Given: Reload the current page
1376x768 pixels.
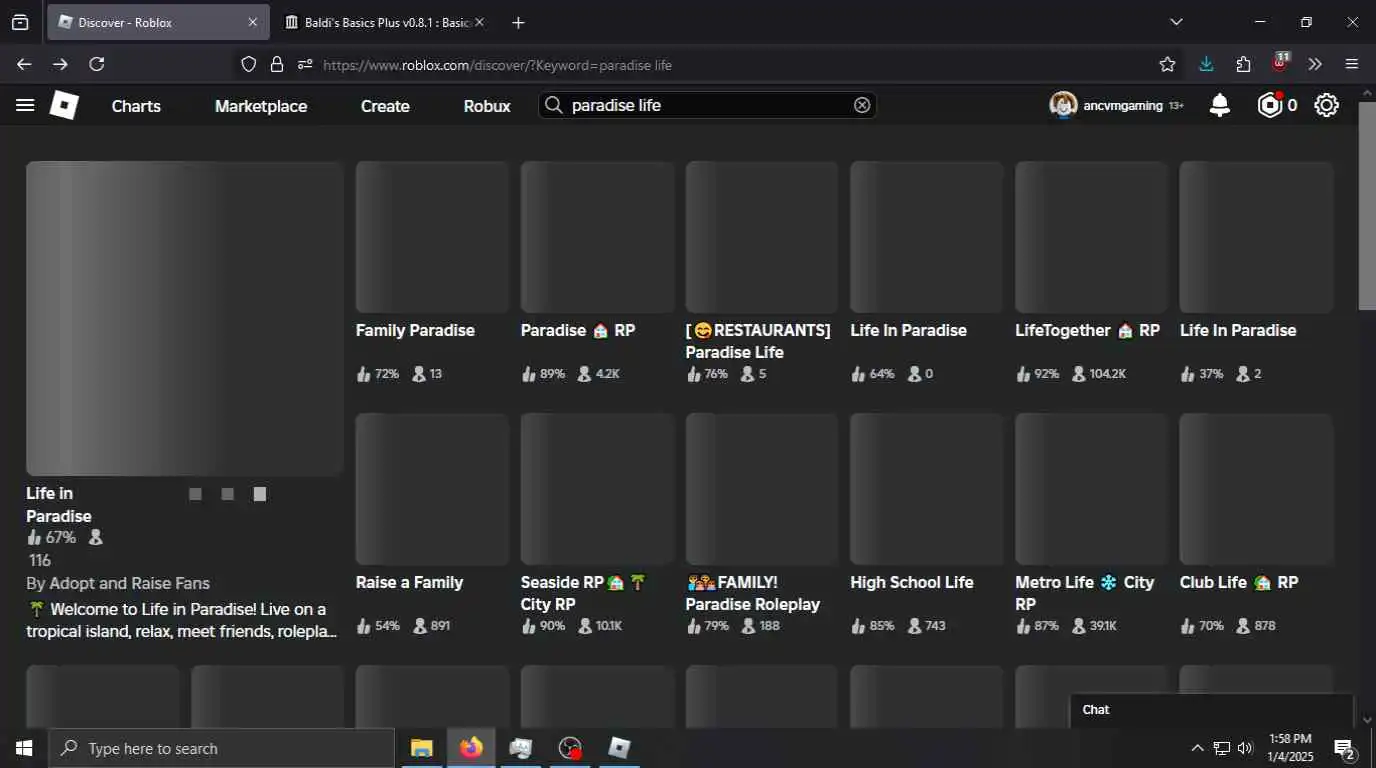Looking at the screenshot, I should coord(97,64).
